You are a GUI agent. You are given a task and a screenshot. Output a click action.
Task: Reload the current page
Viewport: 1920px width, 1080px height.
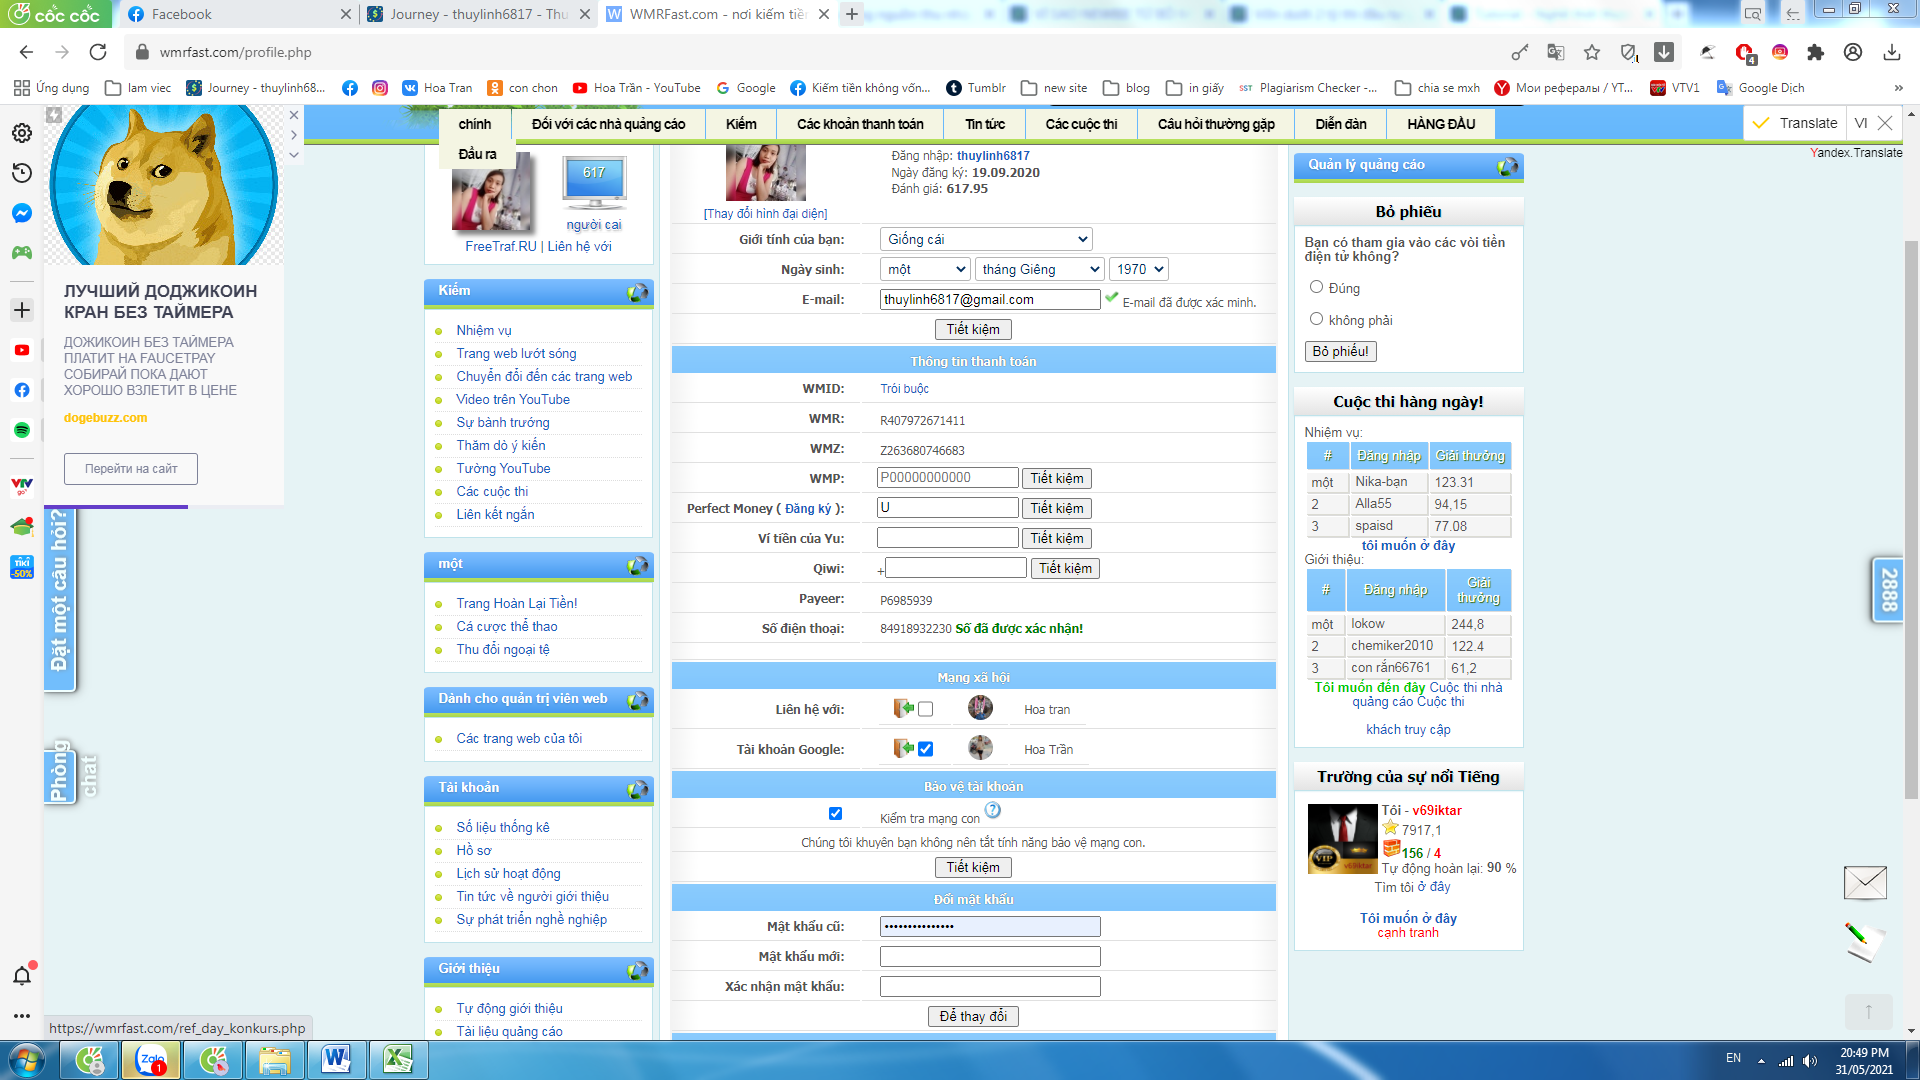[98, 52]
